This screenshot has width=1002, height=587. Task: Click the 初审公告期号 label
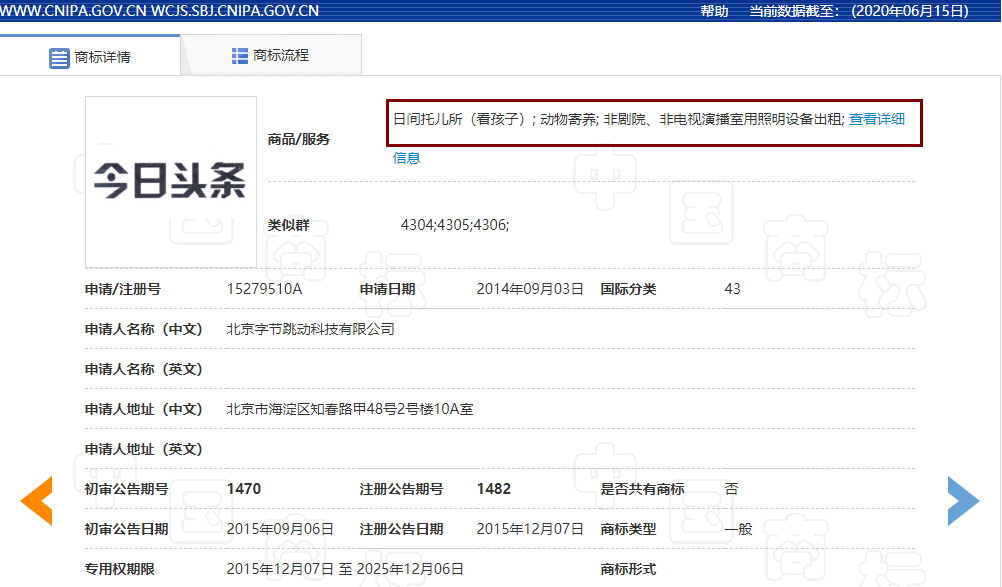click(127, 489)
